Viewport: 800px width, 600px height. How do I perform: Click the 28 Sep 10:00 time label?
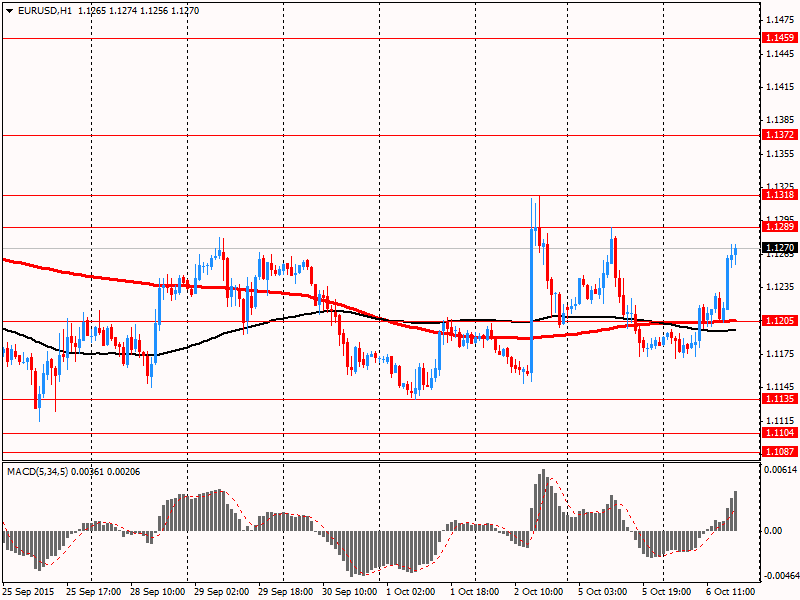[158, 592]
